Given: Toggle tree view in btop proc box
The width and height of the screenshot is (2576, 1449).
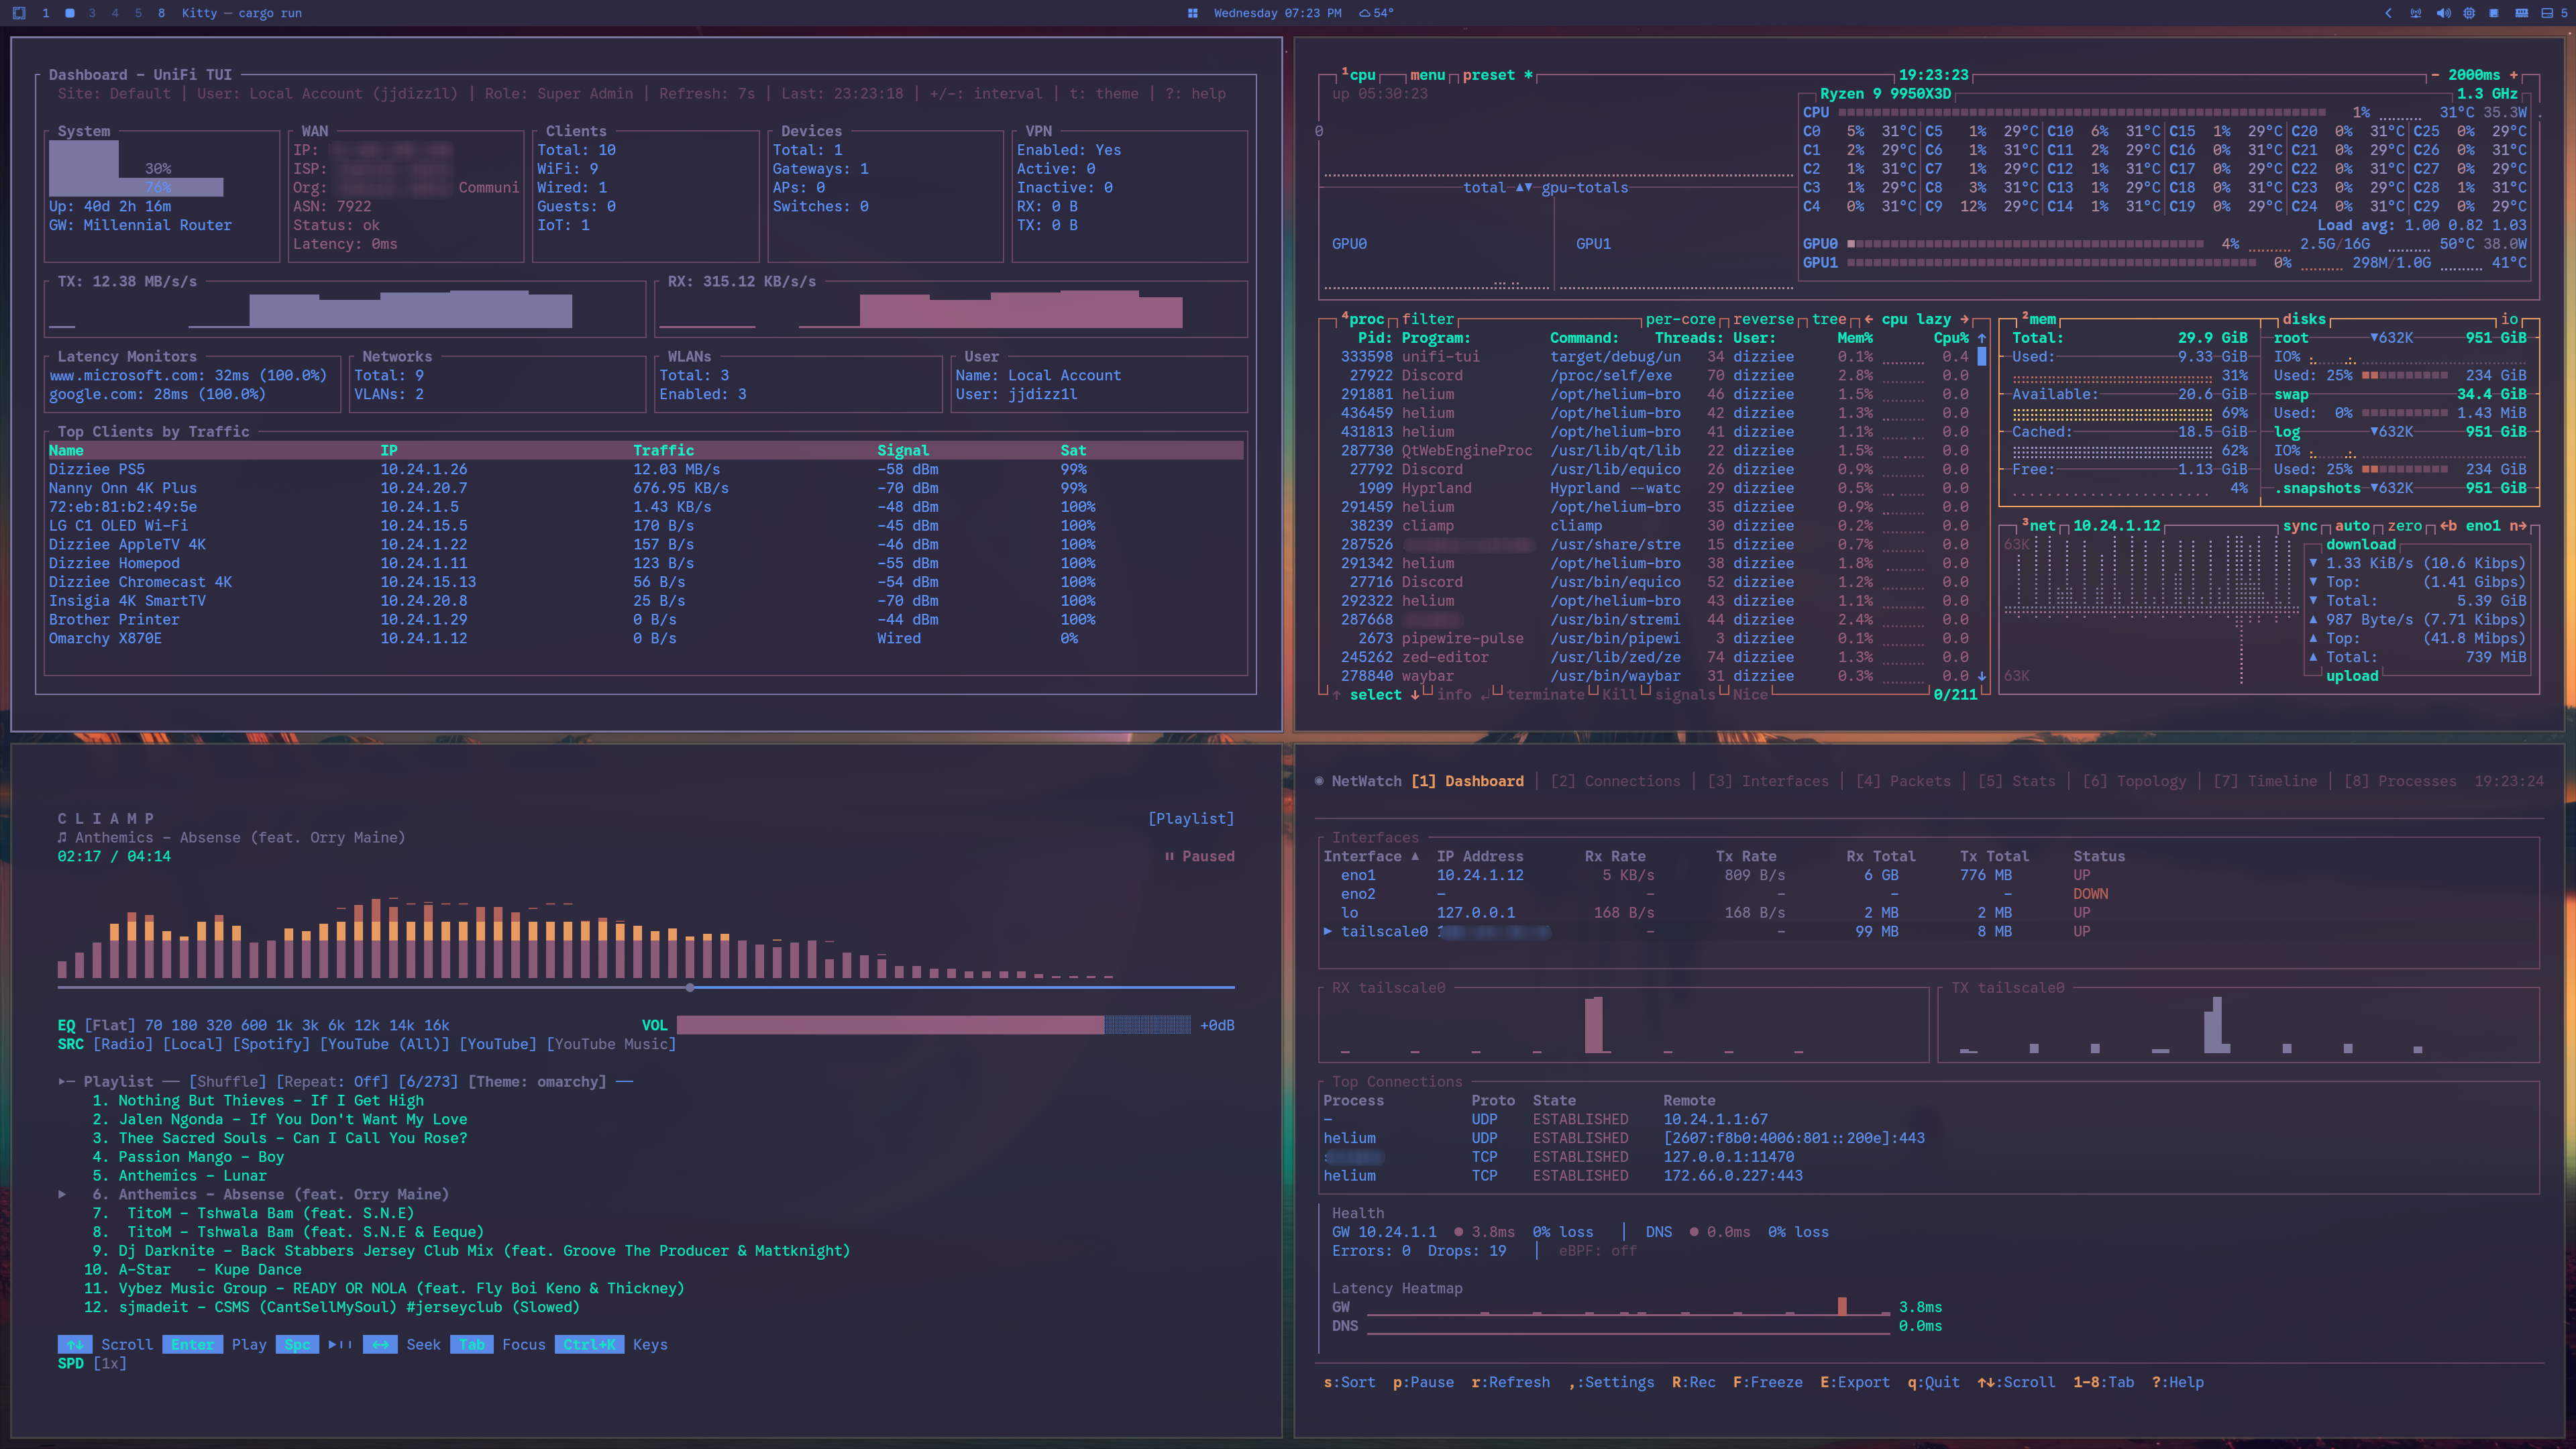Looking at the screenshot, I should pyautogui.click(x=1829, y=319).
